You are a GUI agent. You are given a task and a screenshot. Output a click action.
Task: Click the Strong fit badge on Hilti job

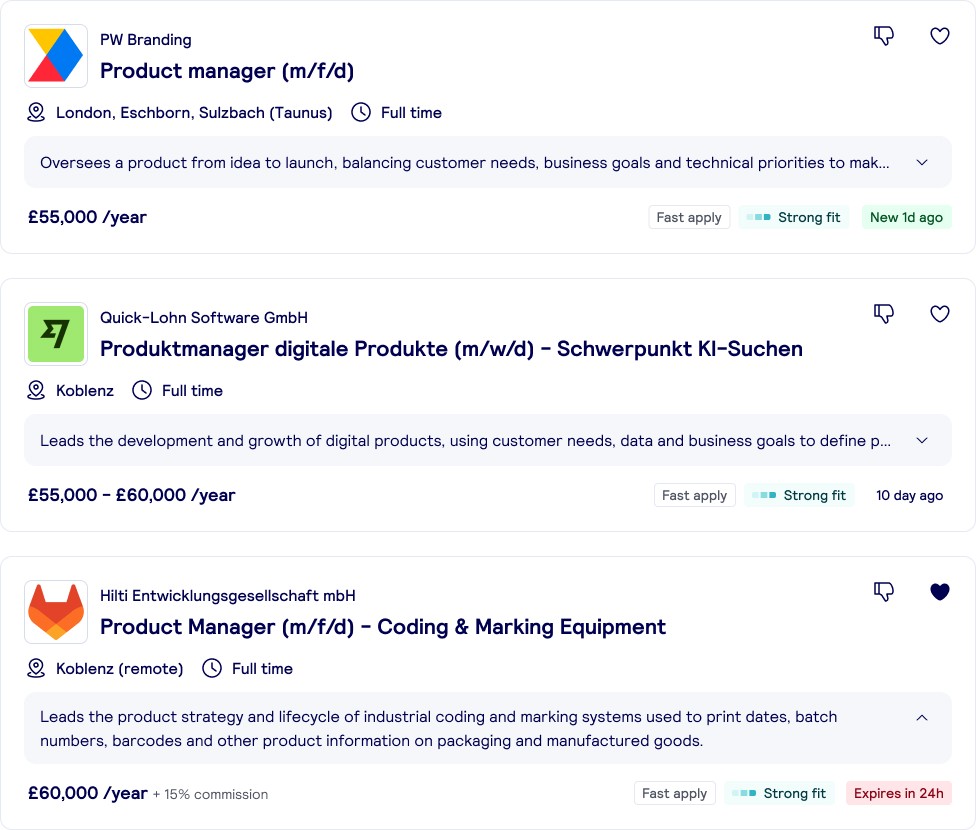pos(779,793)
